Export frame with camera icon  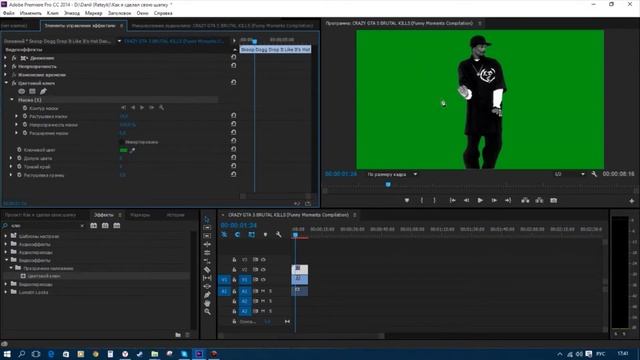[x=553, y=200]
